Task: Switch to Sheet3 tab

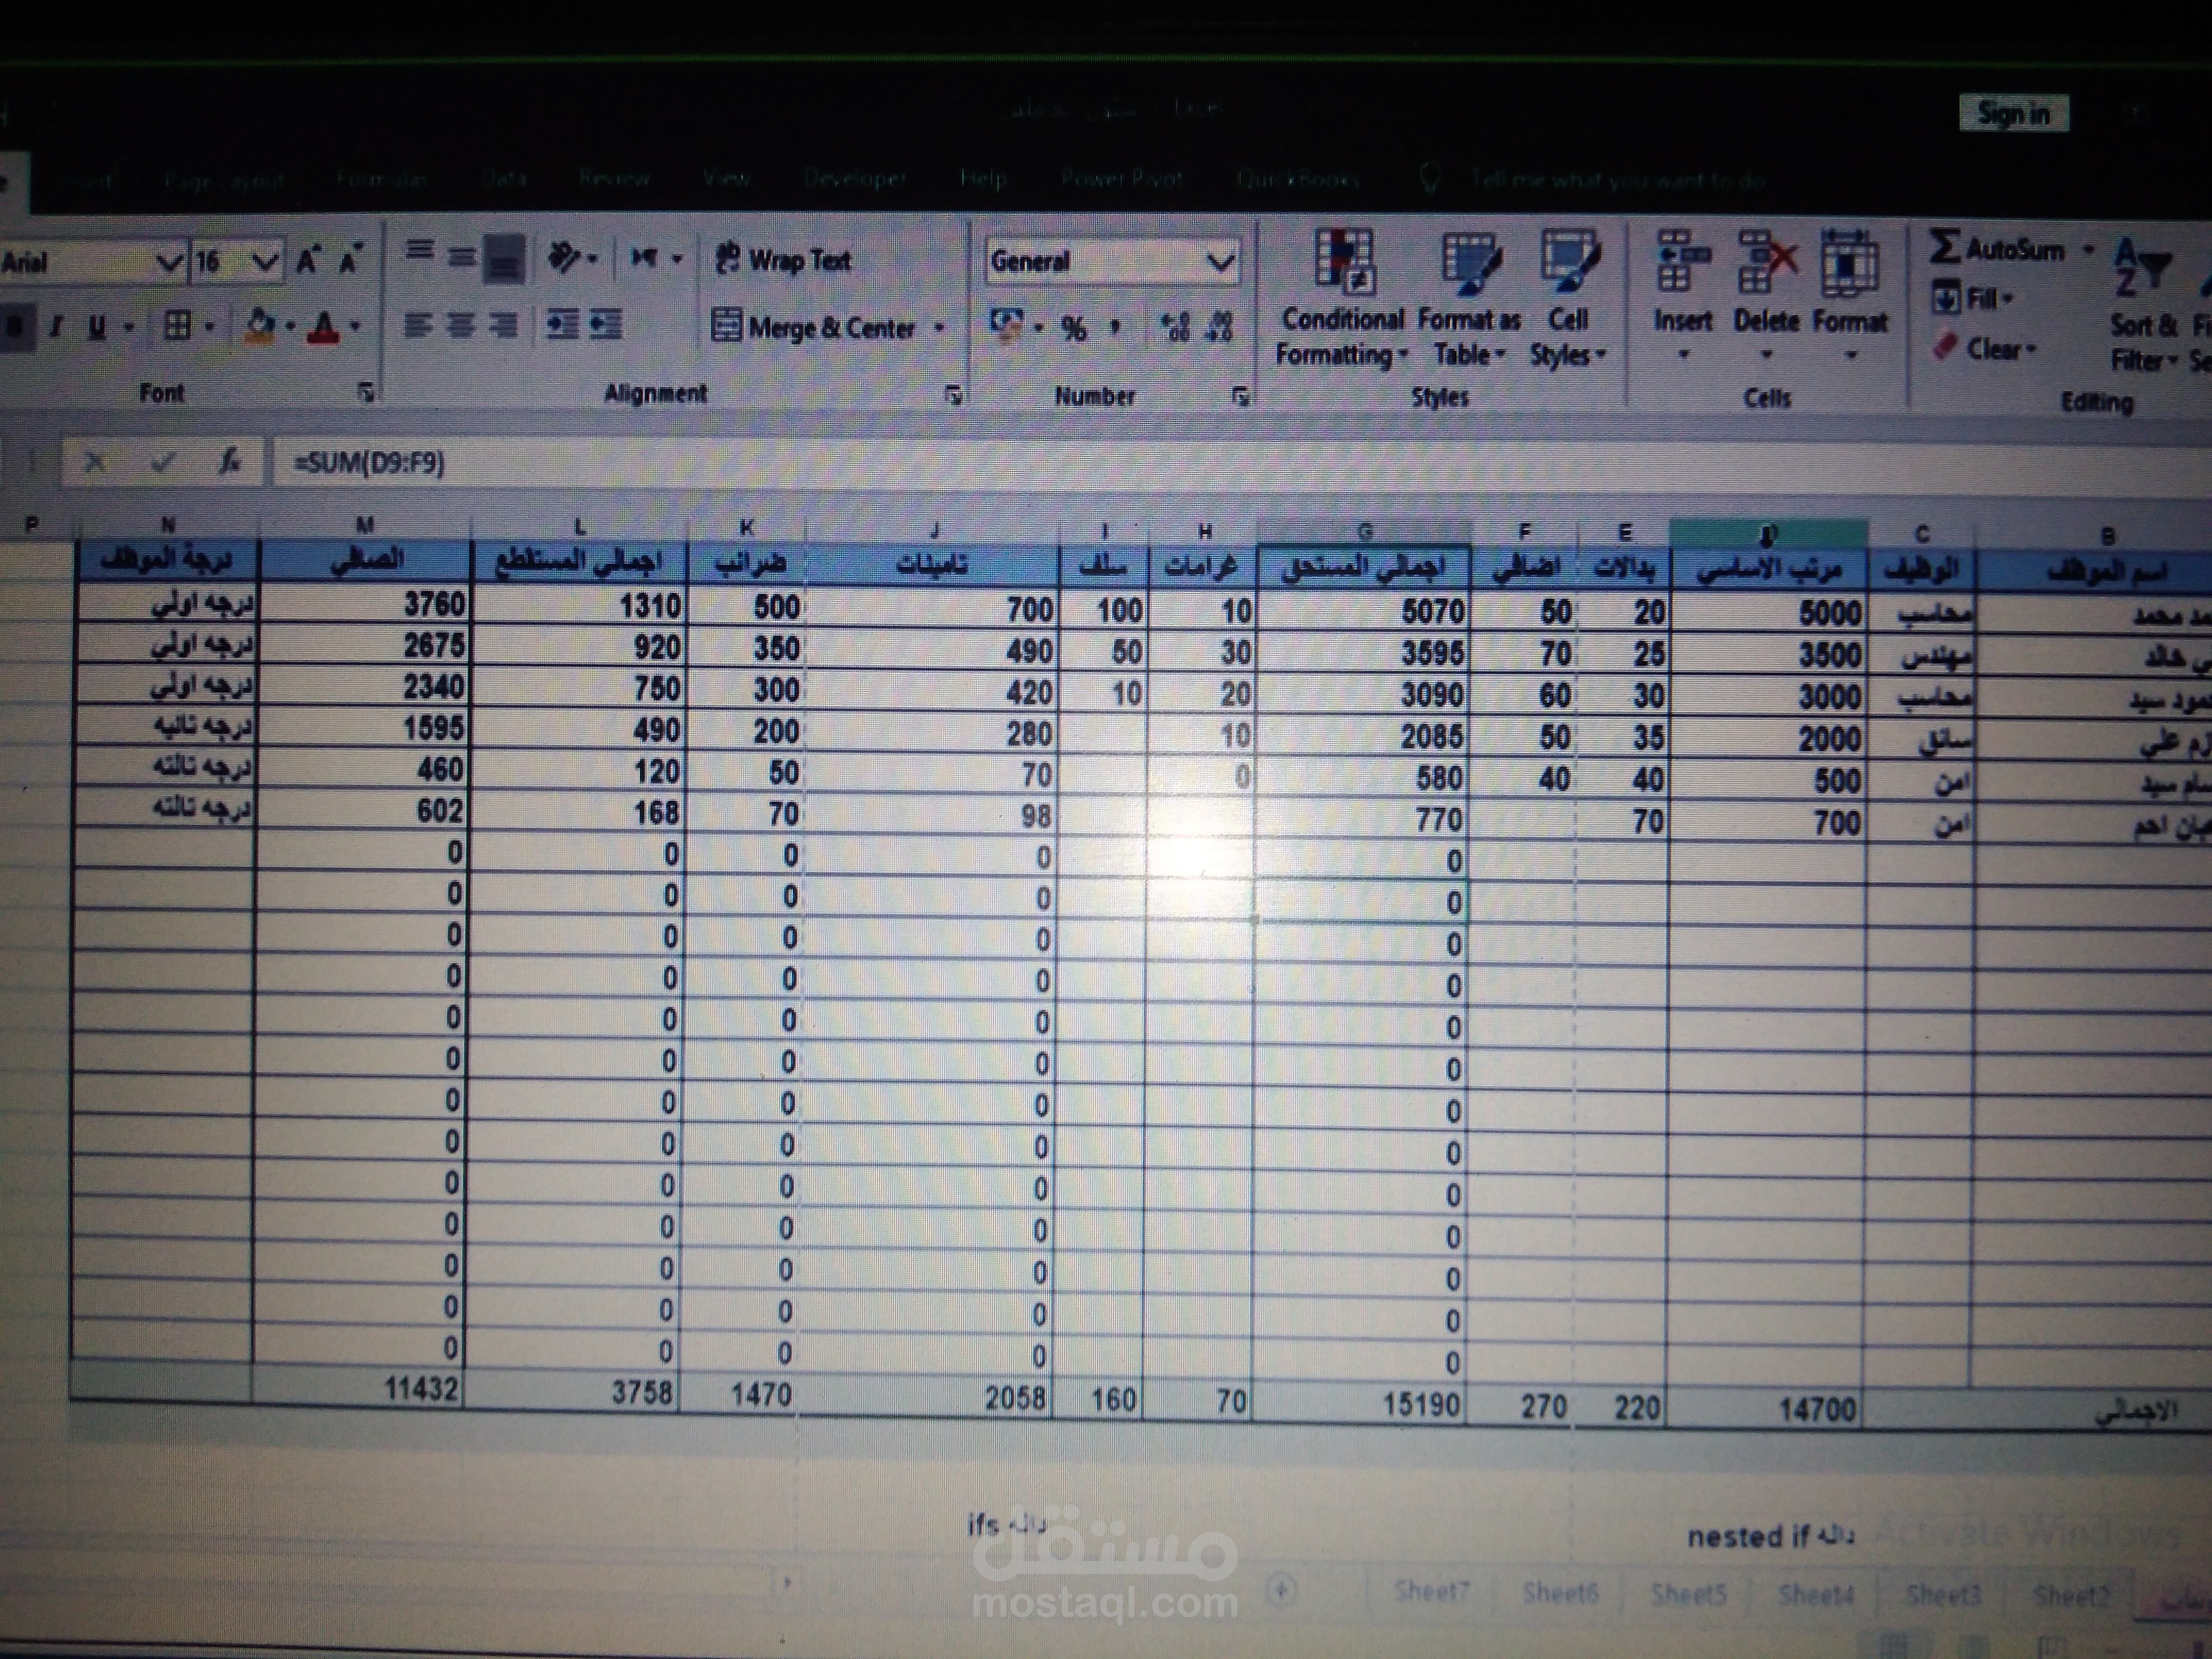Action: pos(1943,1594)
